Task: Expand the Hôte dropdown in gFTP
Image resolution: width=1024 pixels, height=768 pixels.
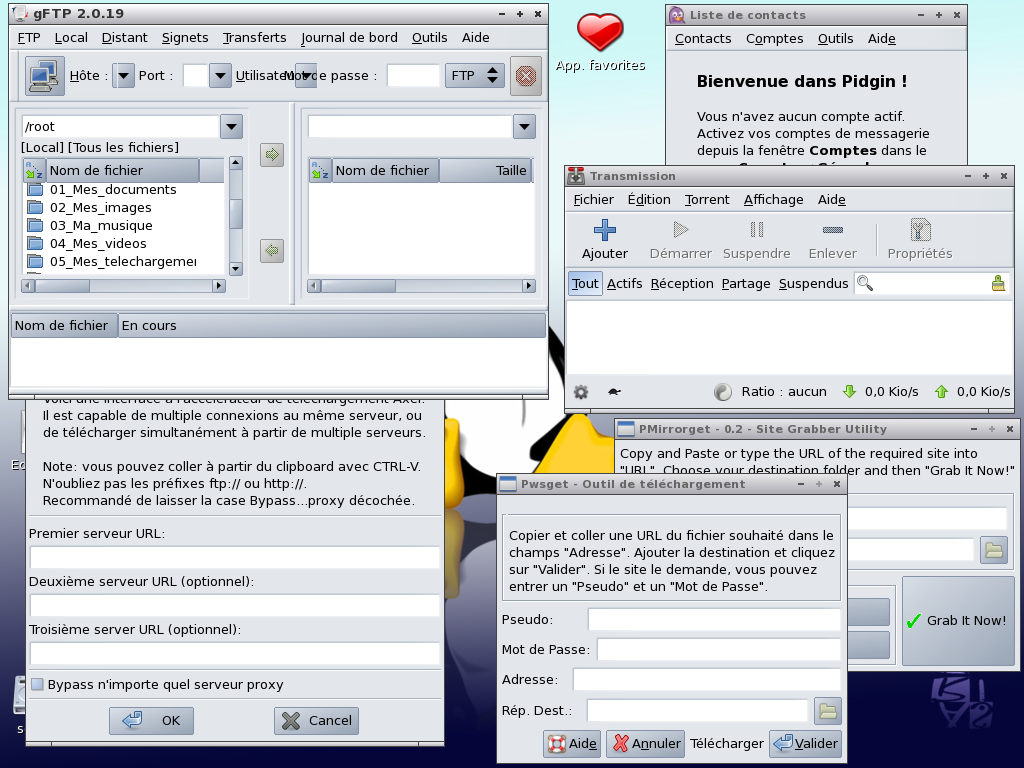Action: 123,76
